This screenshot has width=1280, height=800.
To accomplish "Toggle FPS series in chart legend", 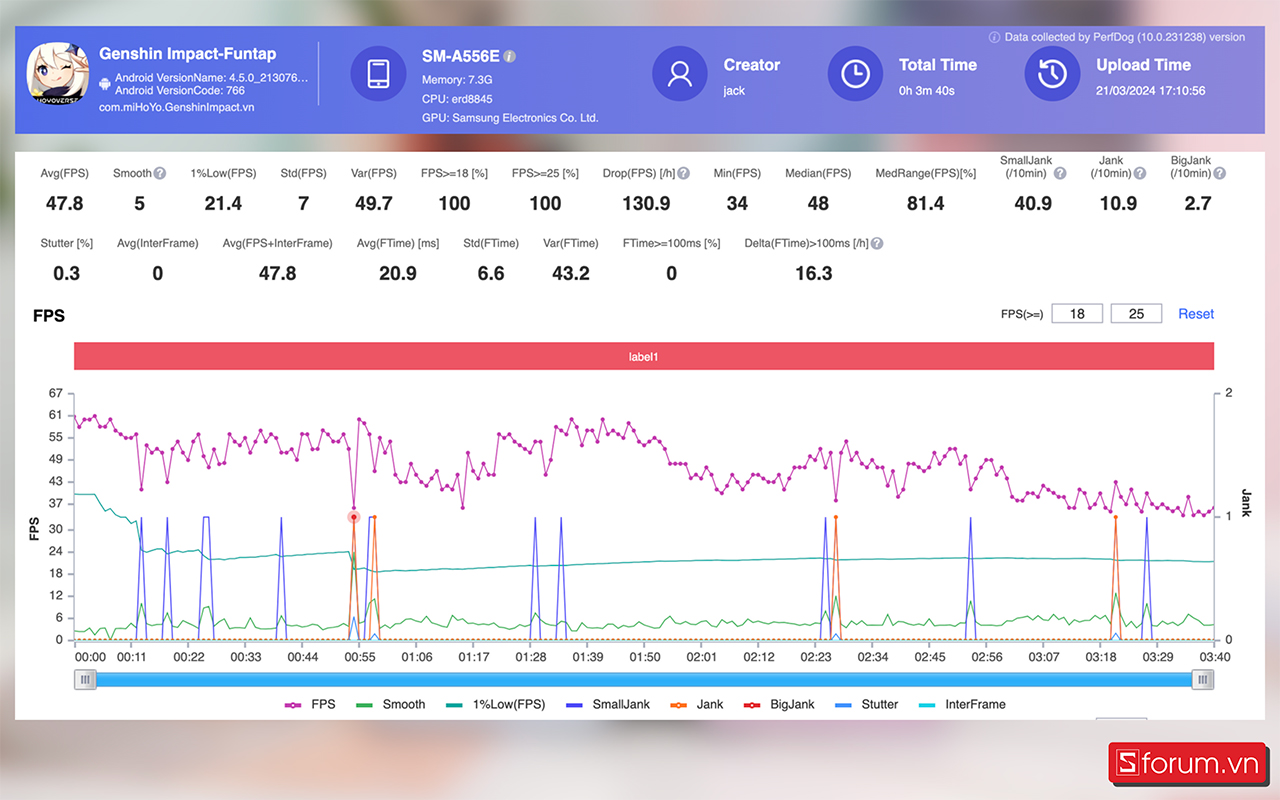I will click(310, 704).
